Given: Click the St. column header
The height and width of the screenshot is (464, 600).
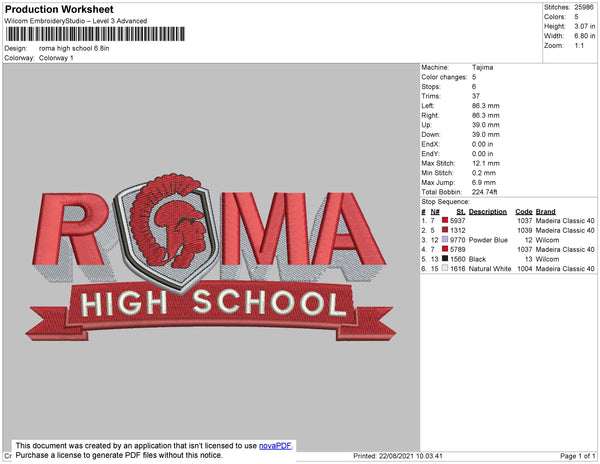Looking at the screenshot, I should pyautogui.click(x=461, y=212).
